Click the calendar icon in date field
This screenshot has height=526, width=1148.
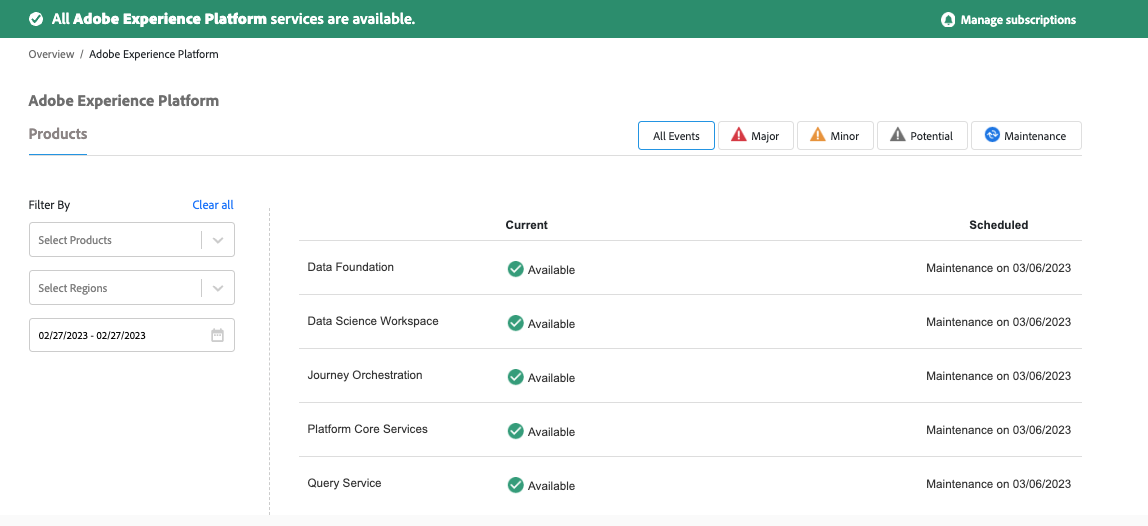tap(217, 336)
